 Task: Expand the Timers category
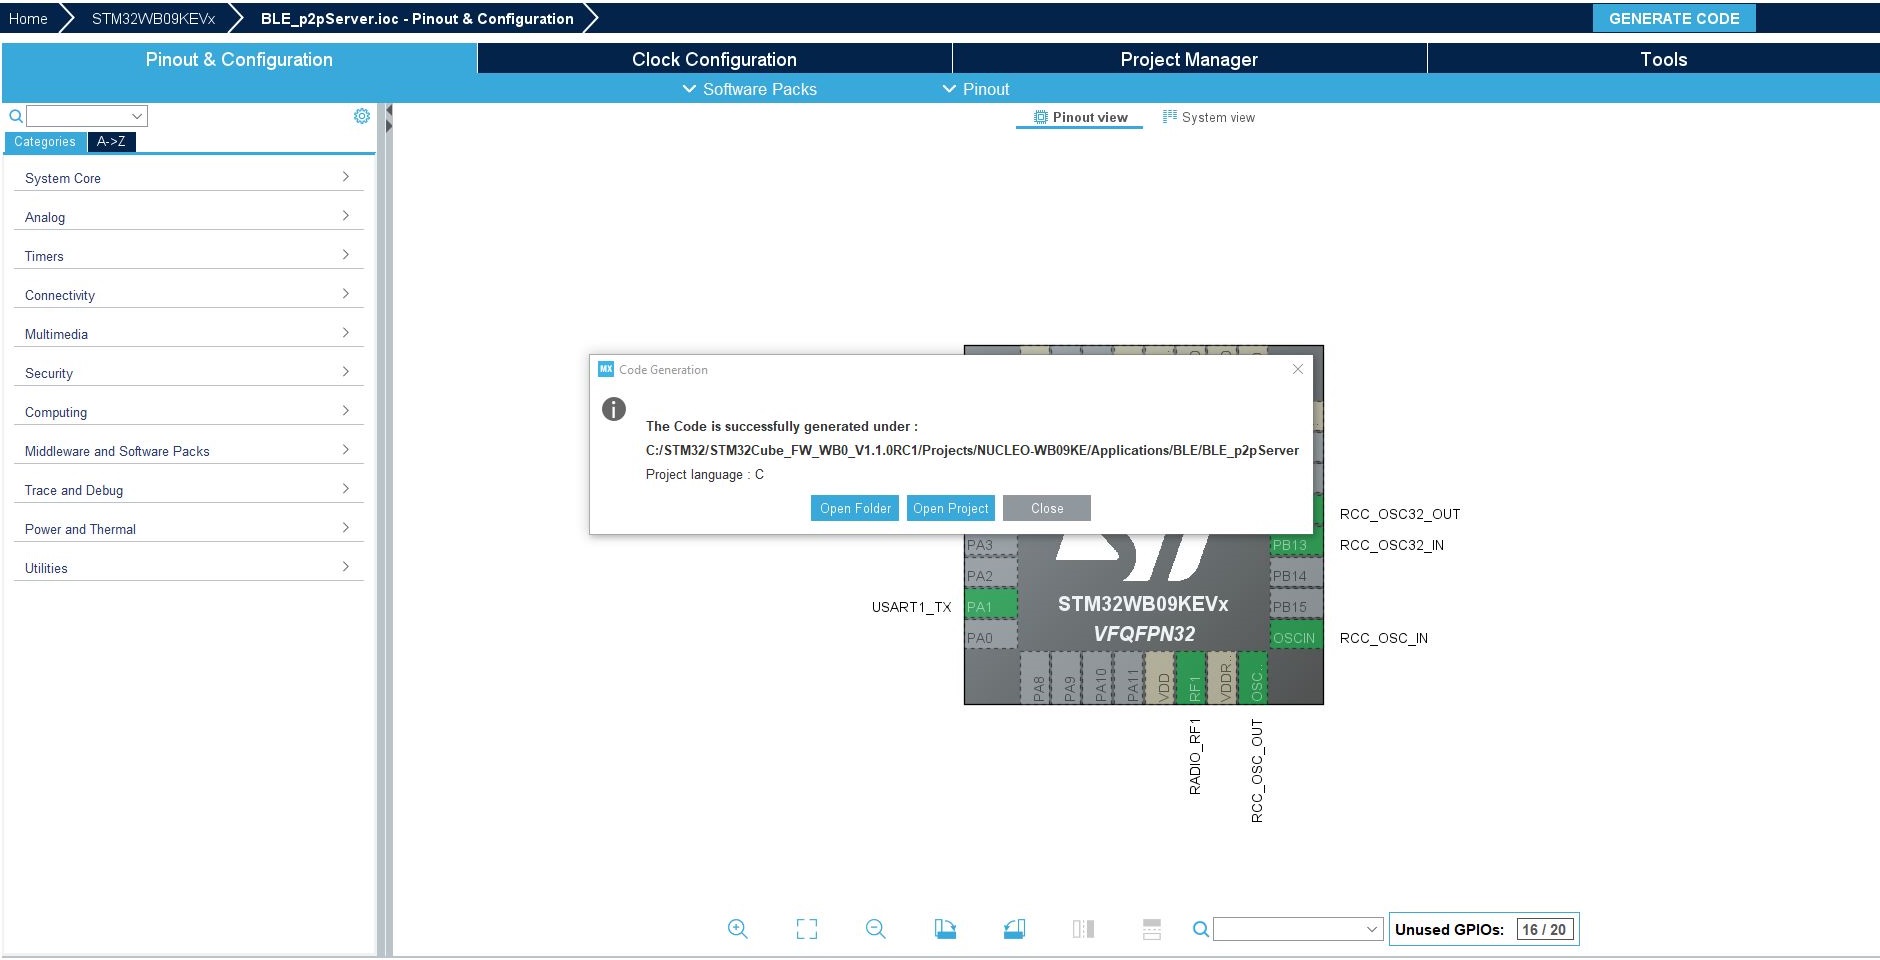pos(188,256)
